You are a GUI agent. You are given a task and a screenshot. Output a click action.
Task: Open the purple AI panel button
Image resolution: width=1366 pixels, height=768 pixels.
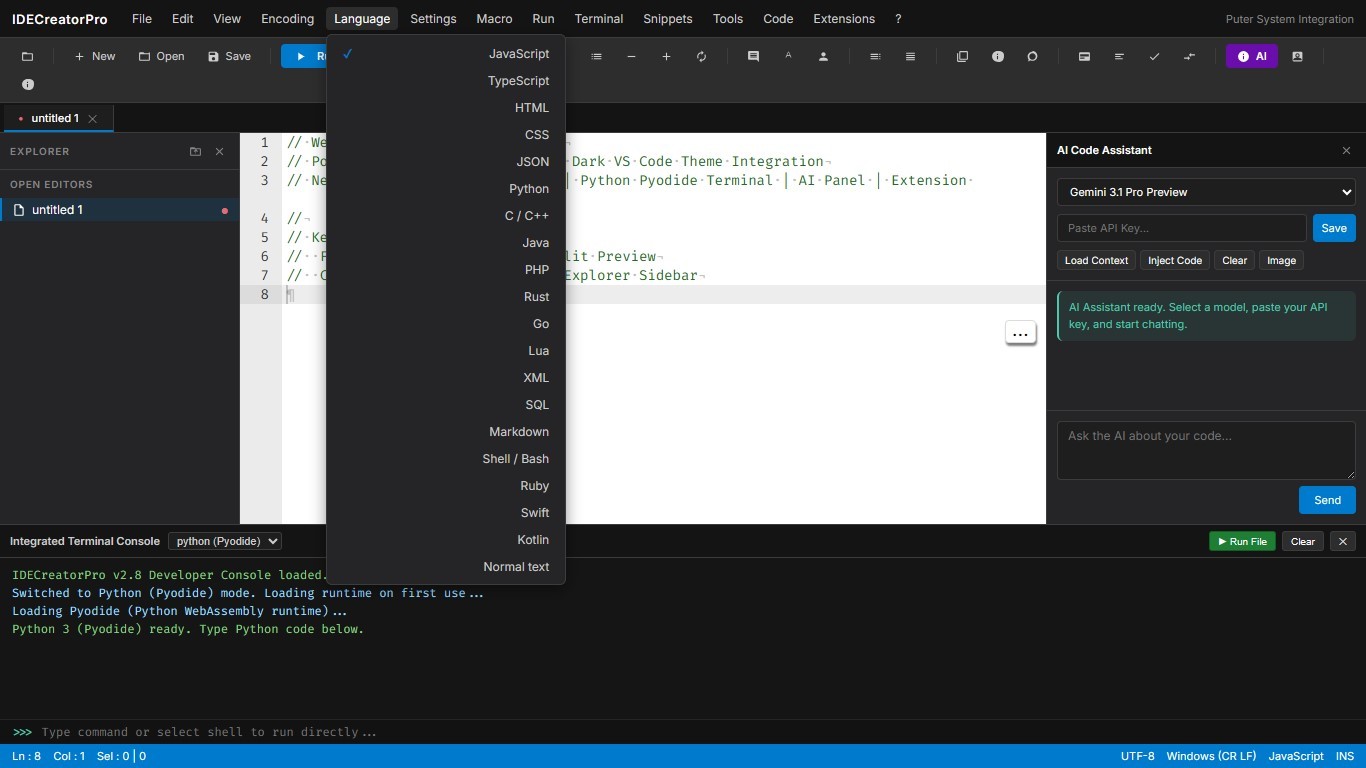[x=1252, y=57]
